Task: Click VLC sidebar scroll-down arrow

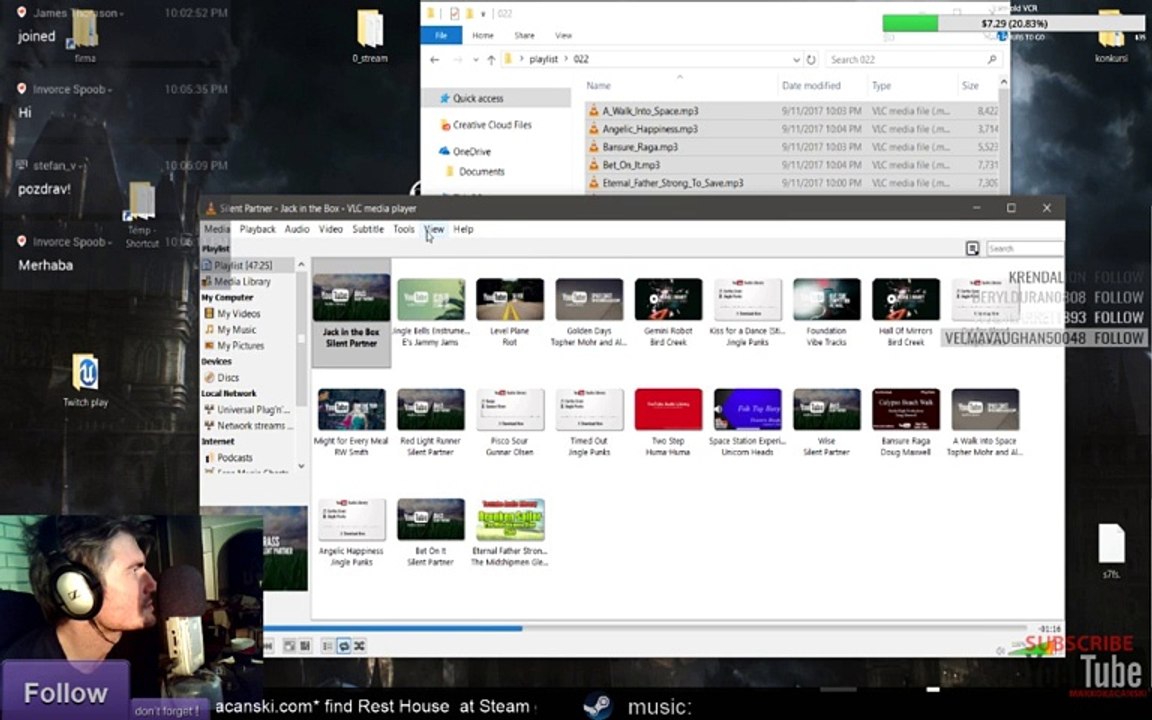Action: [x=301, y=467]
